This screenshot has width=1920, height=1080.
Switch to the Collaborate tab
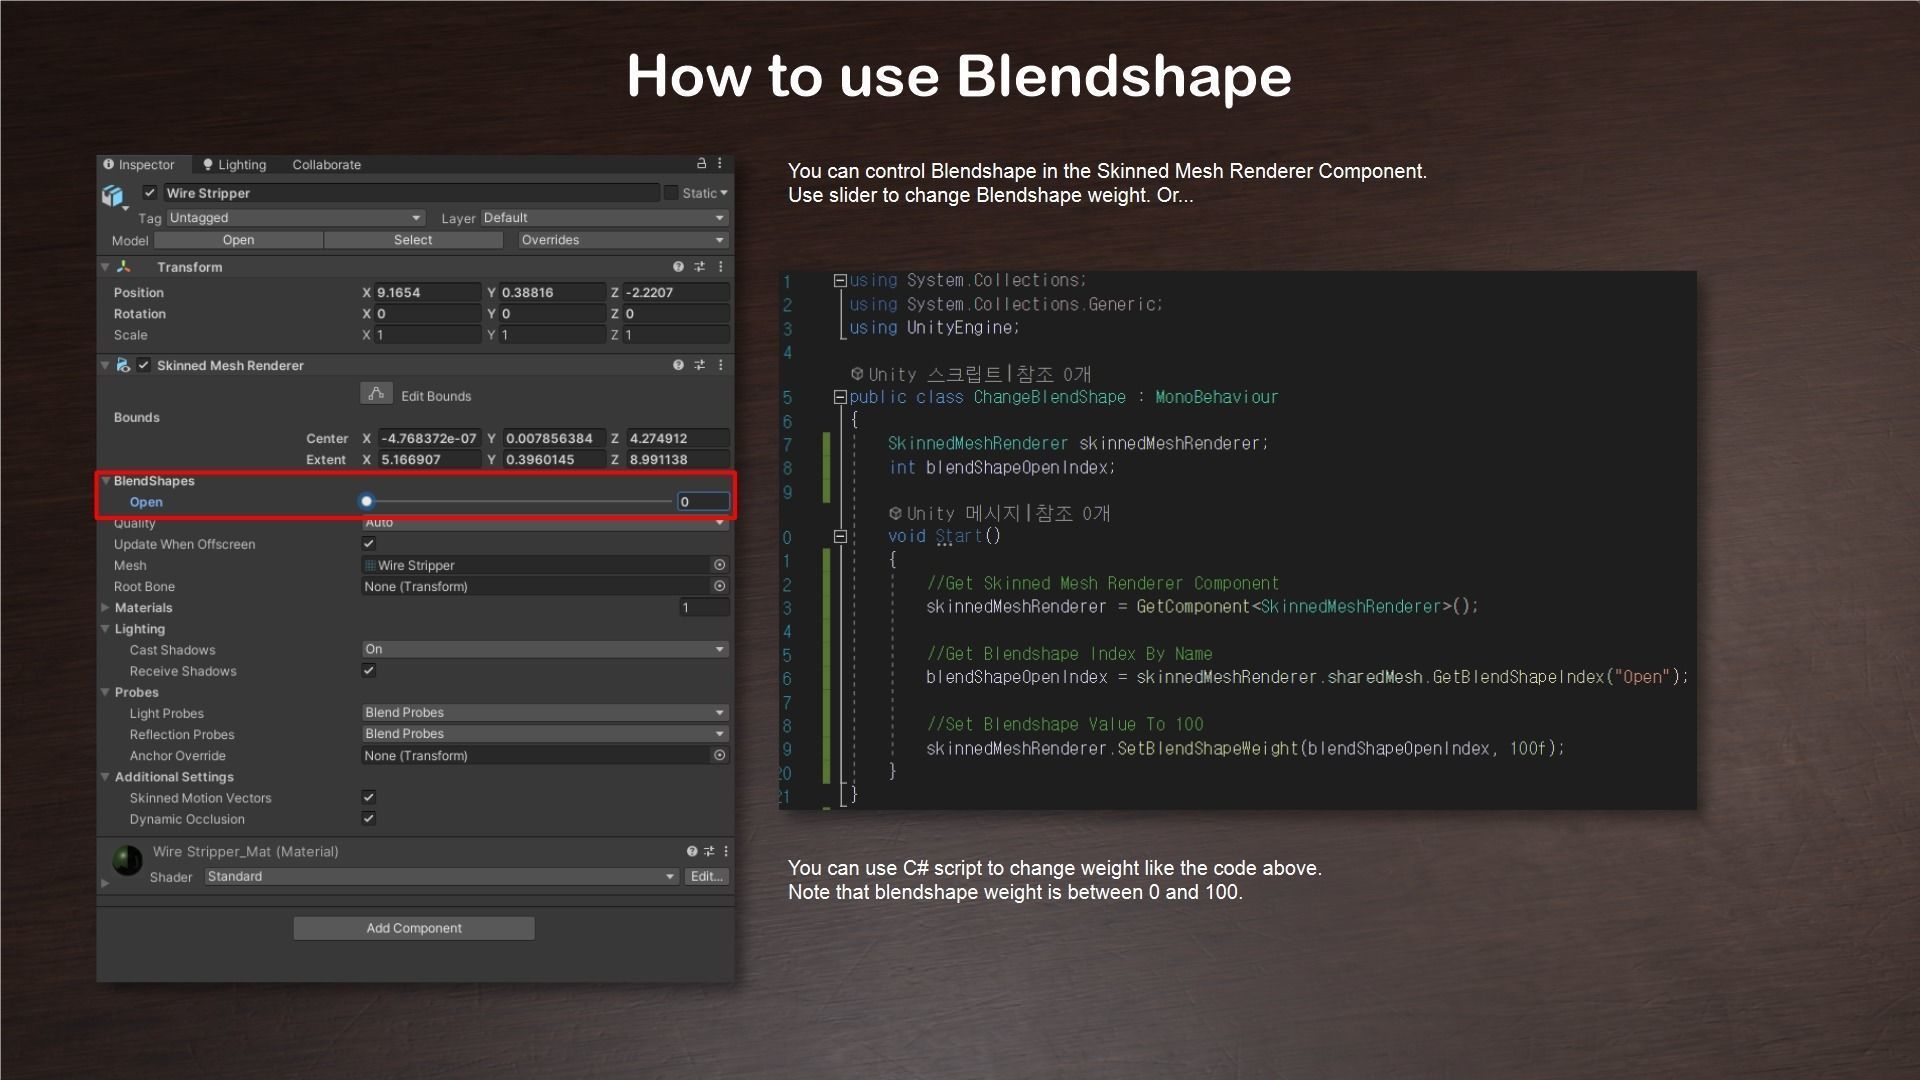(x=326, y=164)
